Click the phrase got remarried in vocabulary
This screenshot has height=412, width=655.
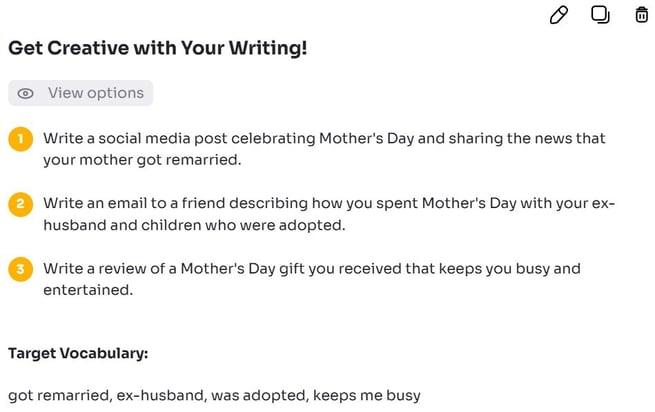pyautogui.click(x=60, y=395)
